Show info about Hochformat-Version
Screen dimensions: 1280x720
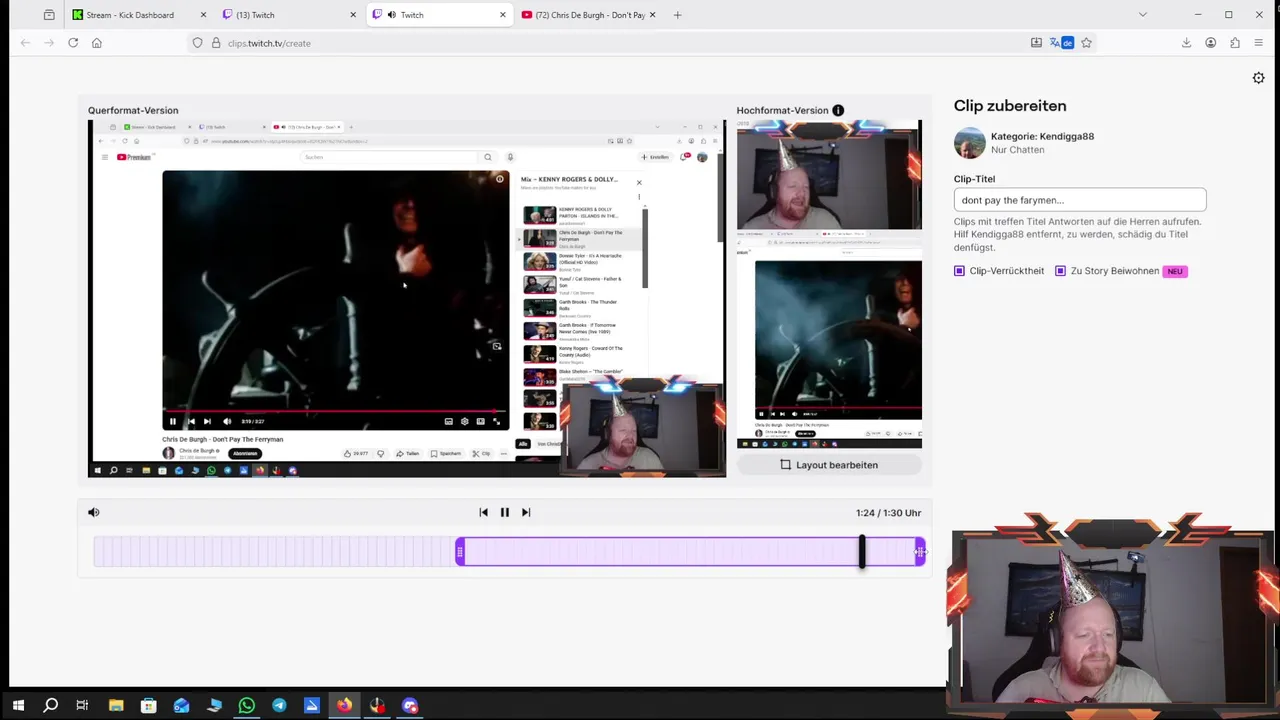(838, 110)
